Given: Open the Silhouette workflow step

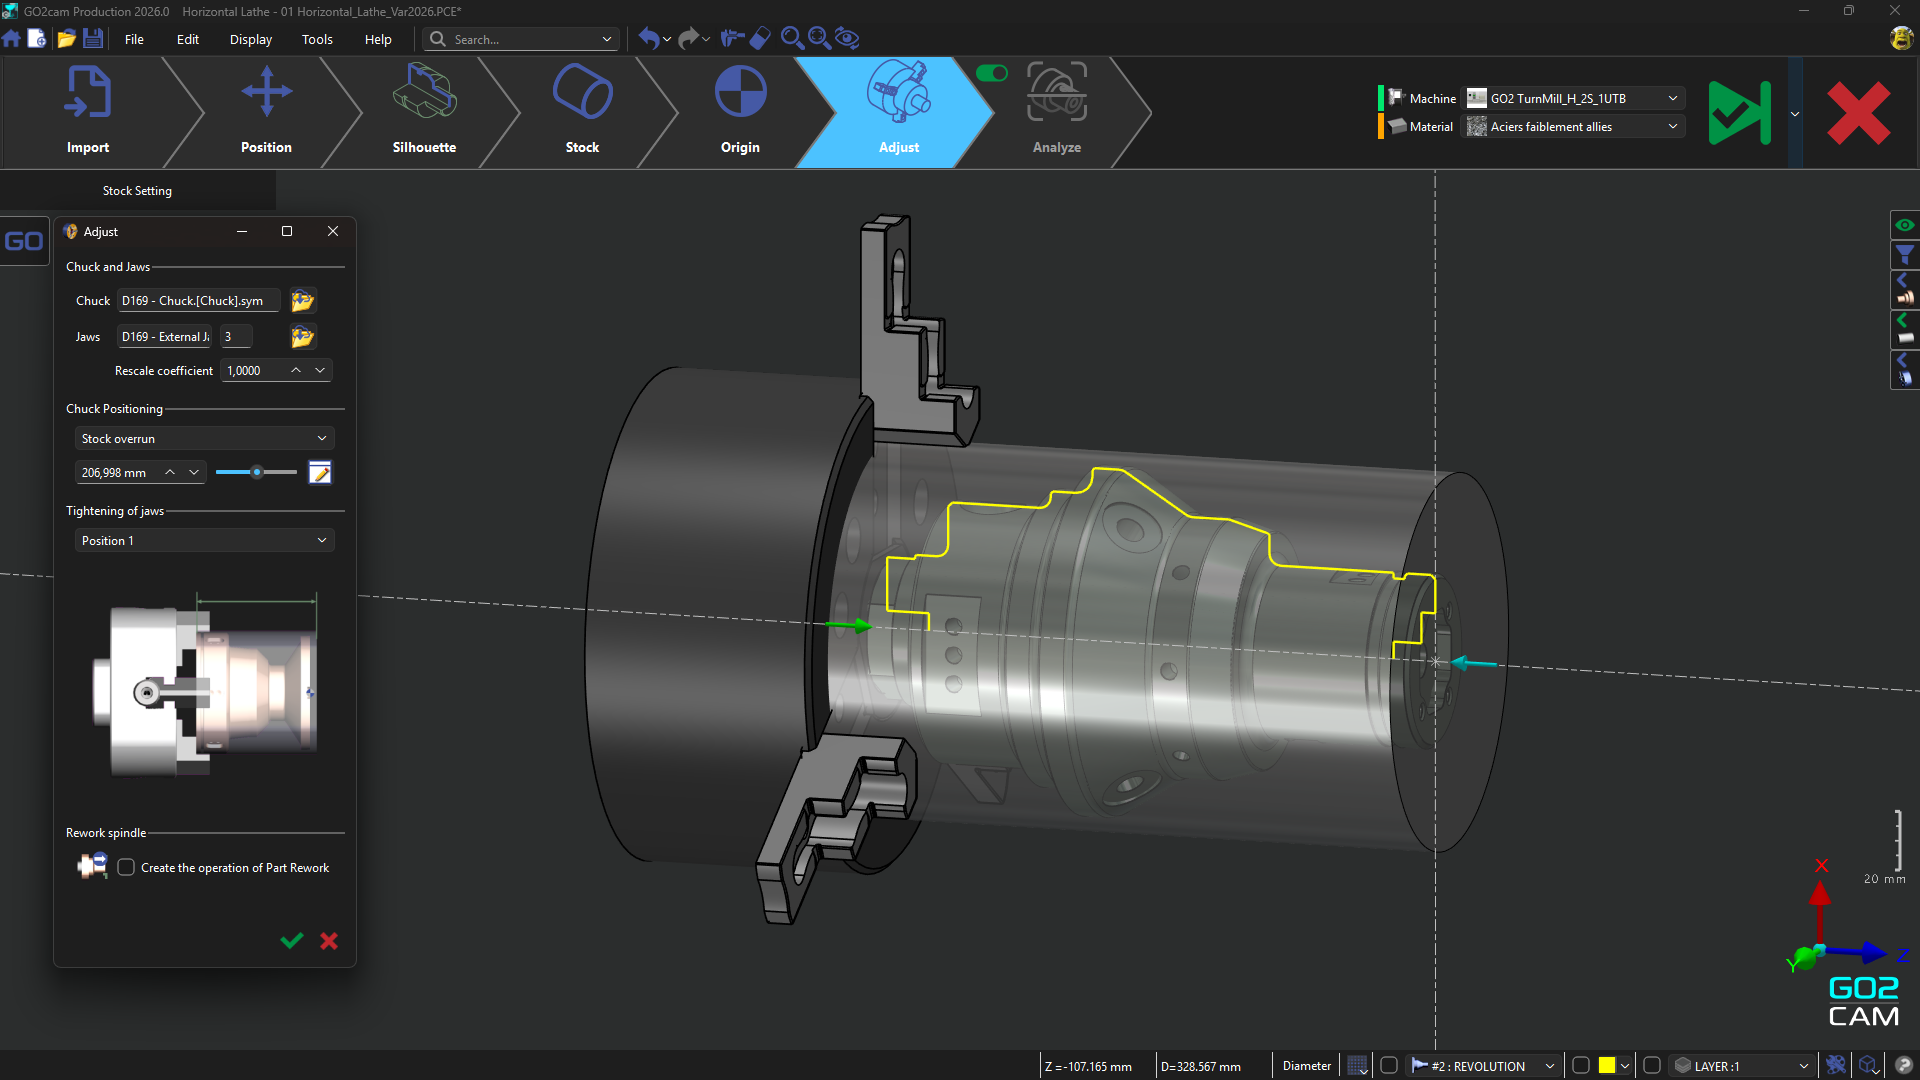Looking at the screenshot, I should click(424, 110).
